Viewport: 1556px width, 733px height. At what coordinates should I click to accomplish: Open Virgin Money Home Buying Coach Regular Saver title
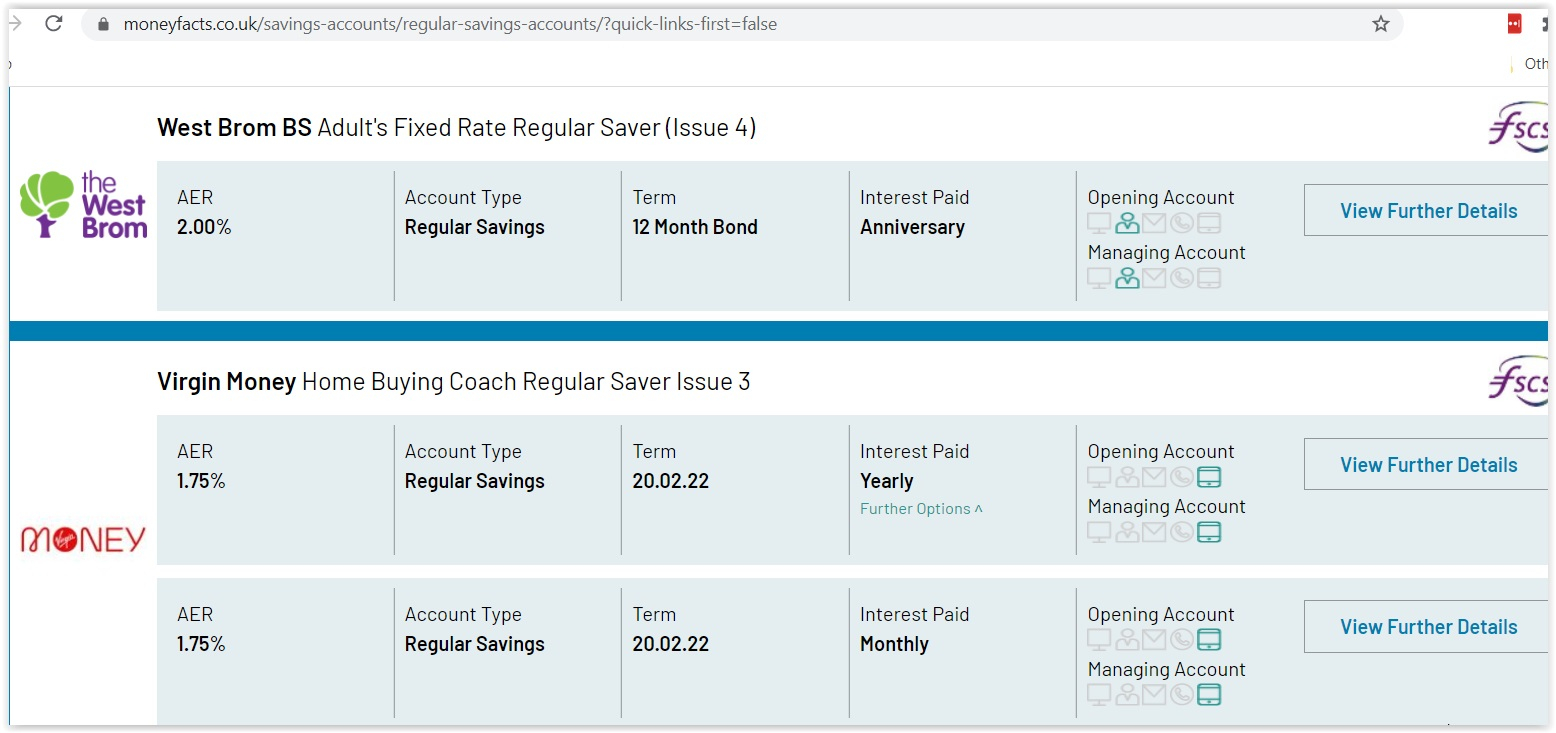(x=453, y=382)
